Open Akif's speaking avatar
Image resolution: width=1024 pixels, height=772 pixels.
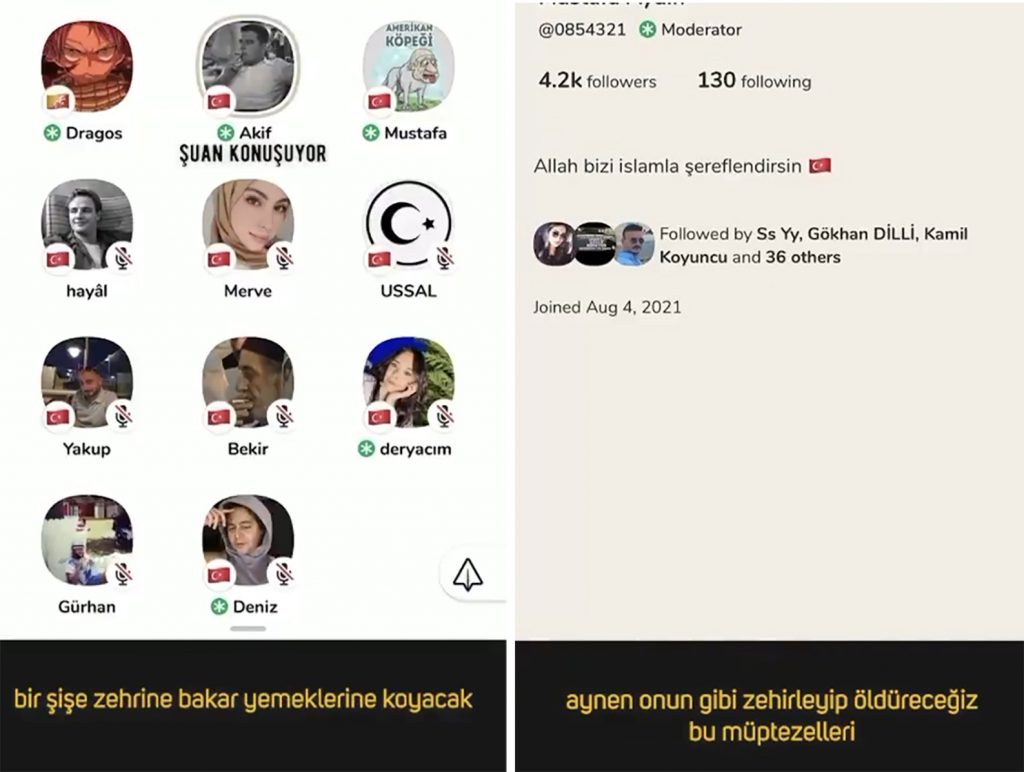point(248,66)
